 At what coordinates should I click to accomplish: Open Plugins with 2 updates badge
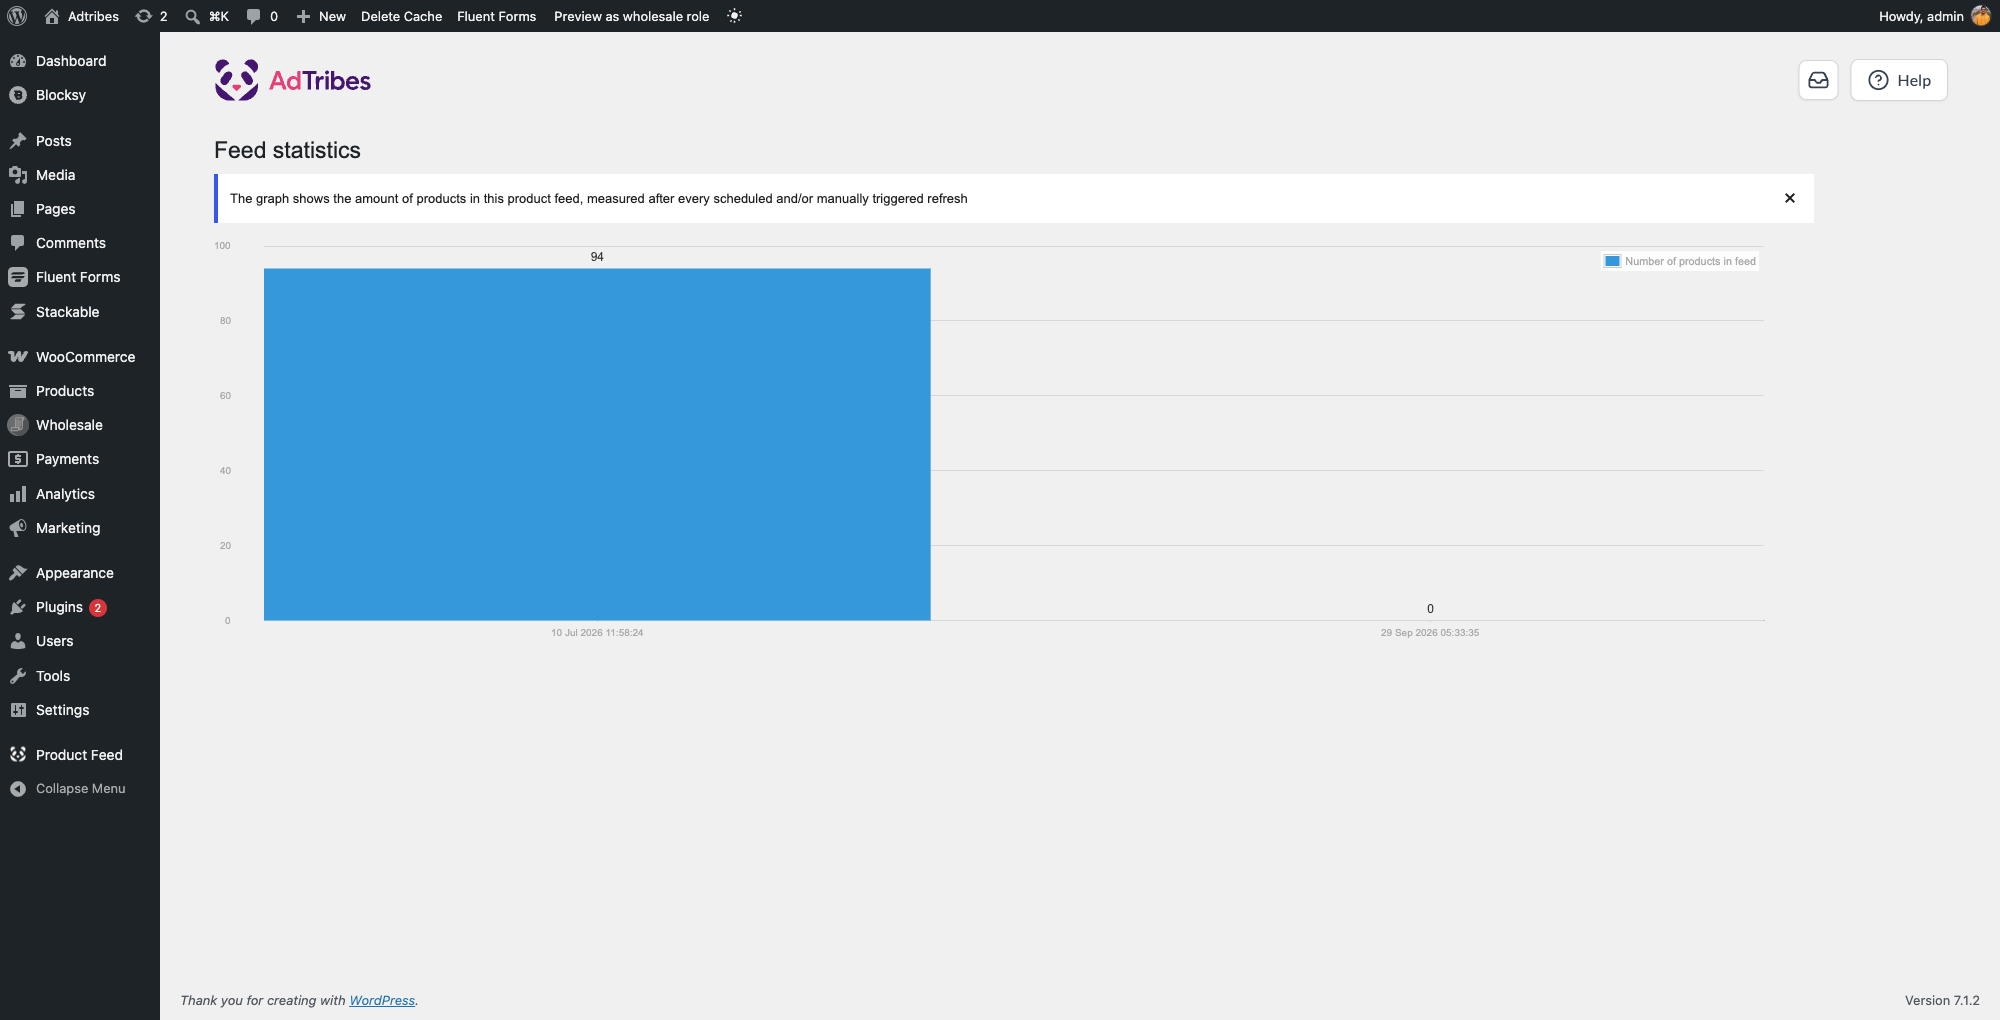(x=80, y=607)
